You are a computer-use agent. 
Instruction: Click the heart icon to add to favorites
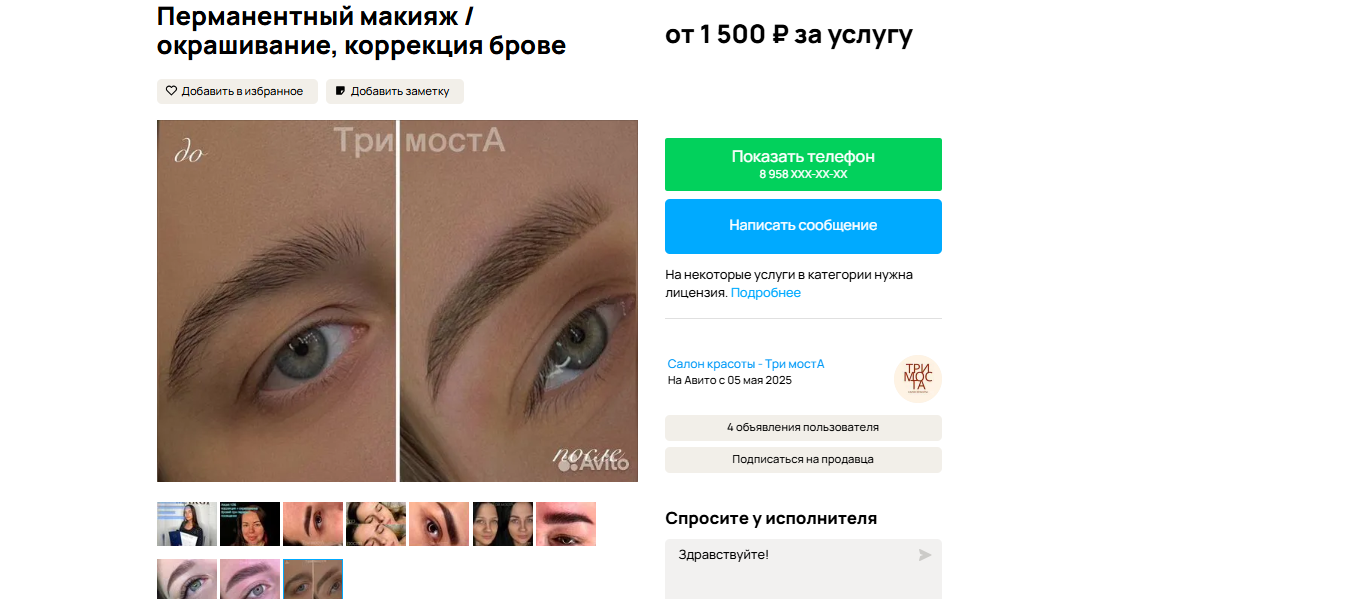point(171,91)
